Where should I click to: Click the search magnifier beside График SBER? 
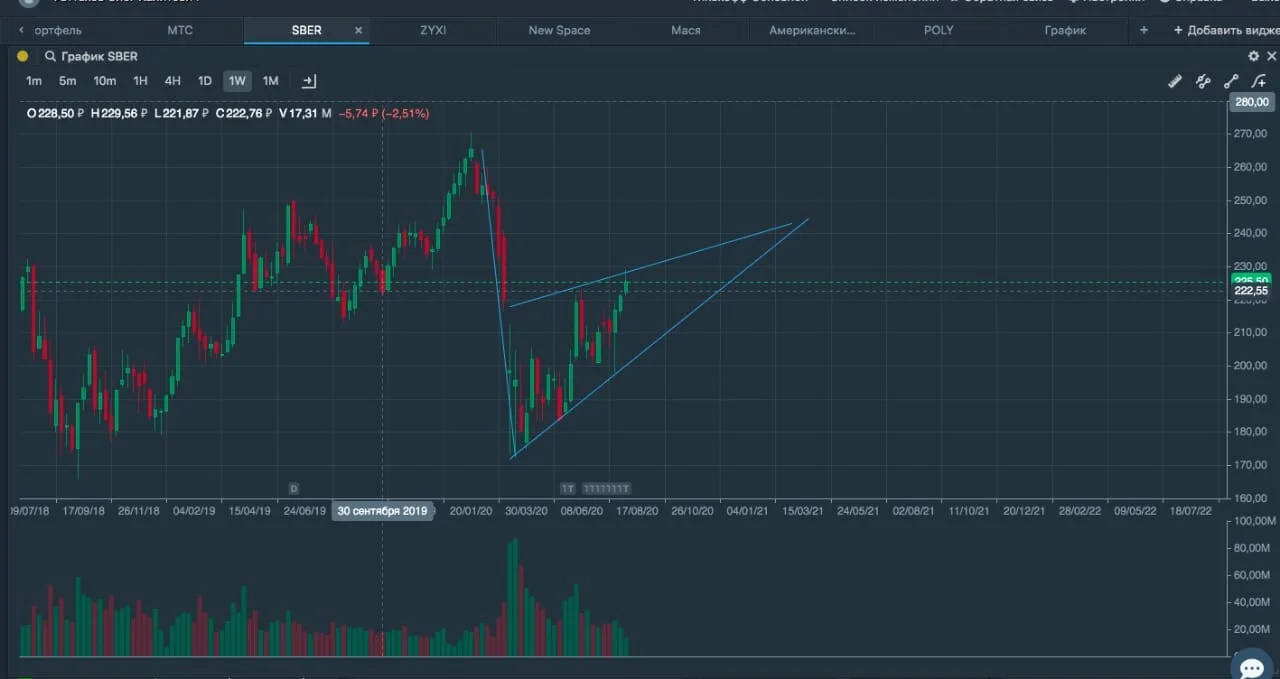click(50, 57)
